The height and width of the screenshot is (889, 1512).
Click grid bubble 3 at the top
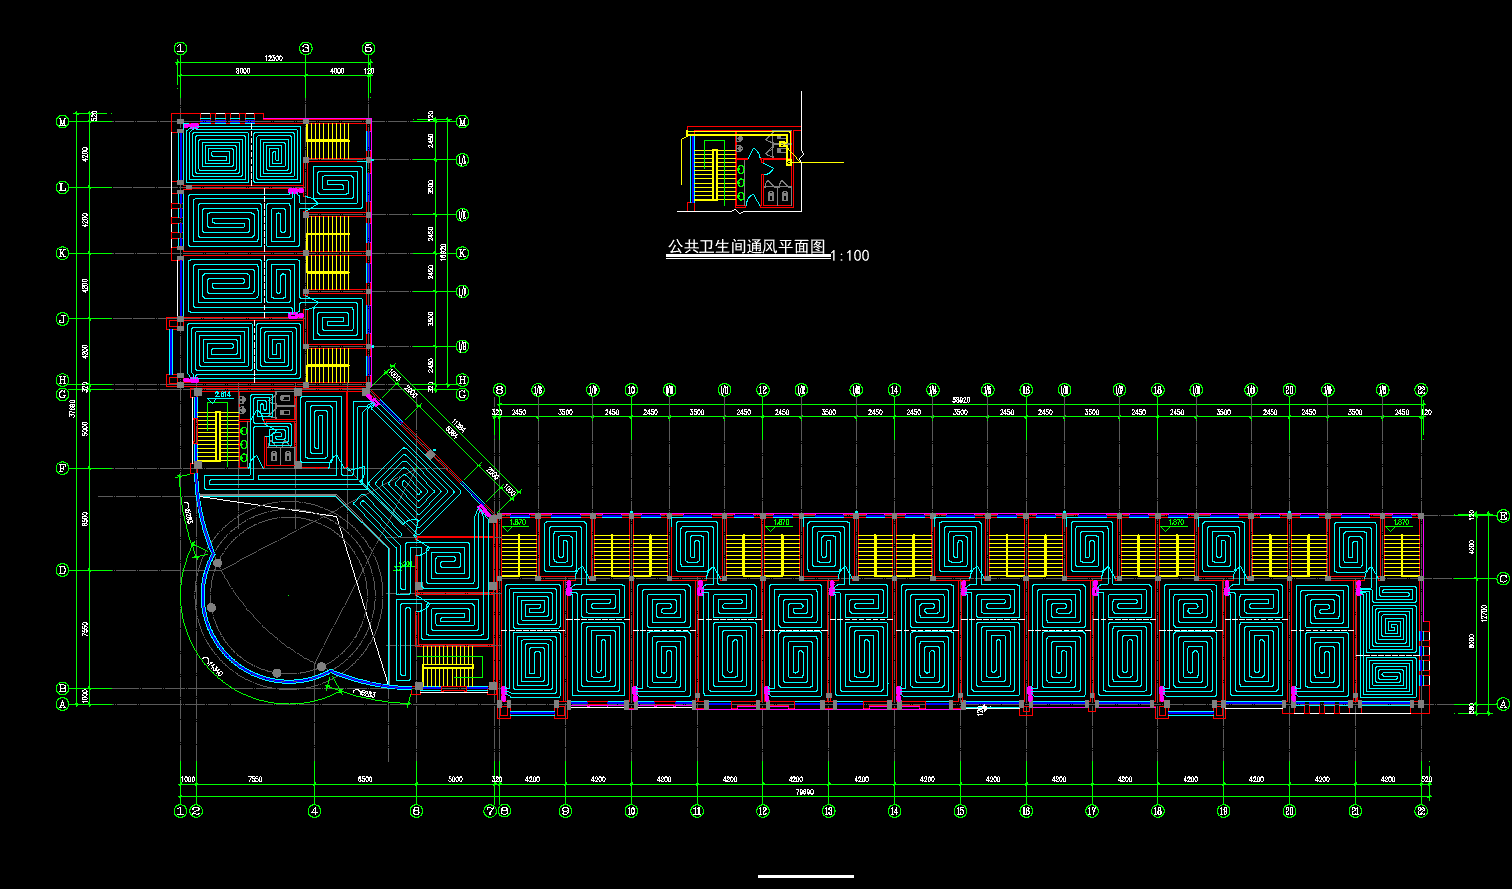tap(306, 48)
